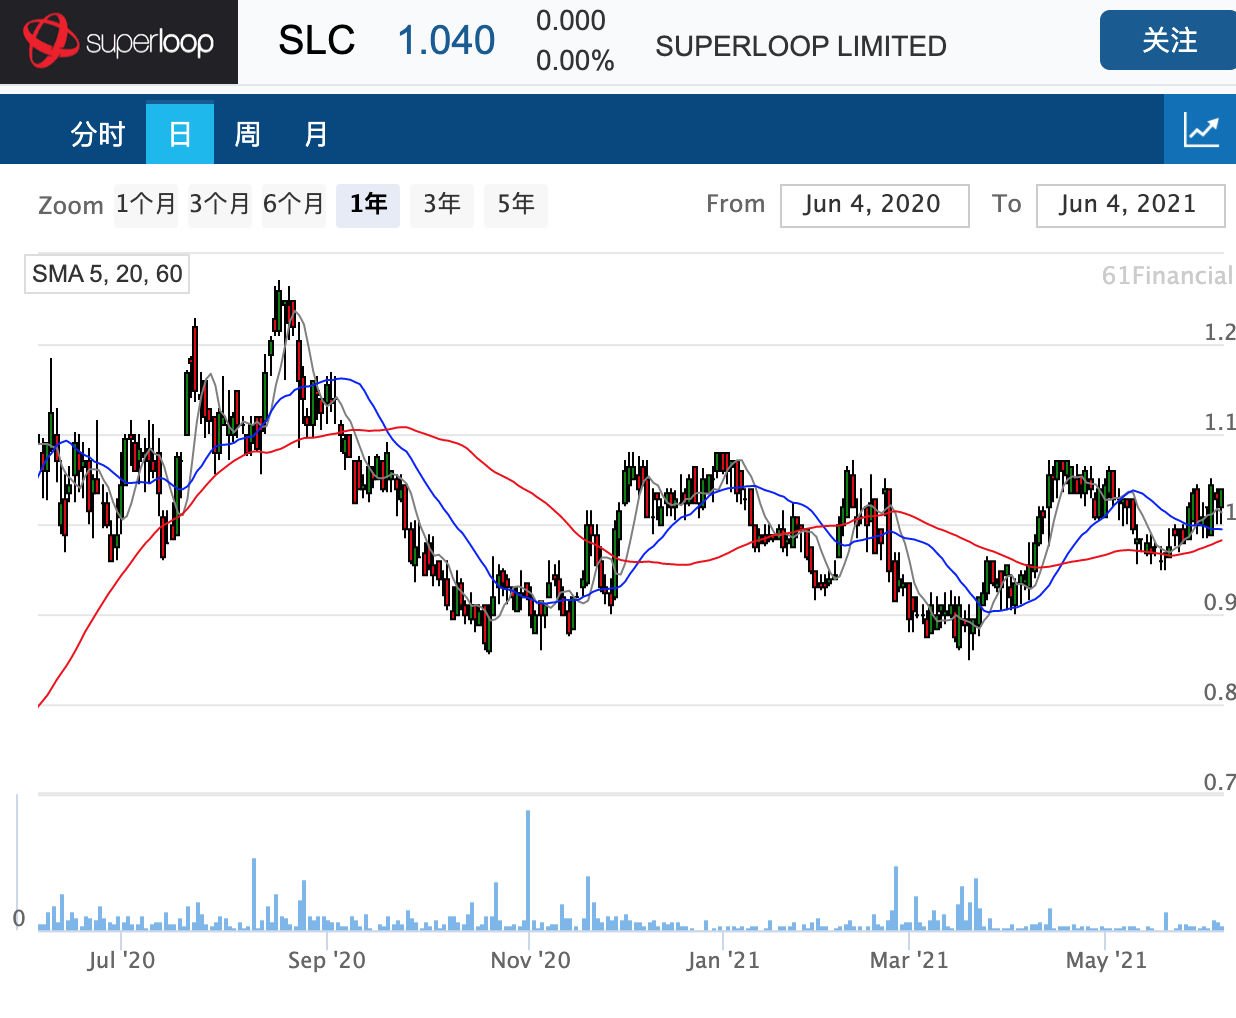Switch to the 分时 intraday tab
Image resolution: width=1236 pixels, height=1018 pixels.
point(97,134)
